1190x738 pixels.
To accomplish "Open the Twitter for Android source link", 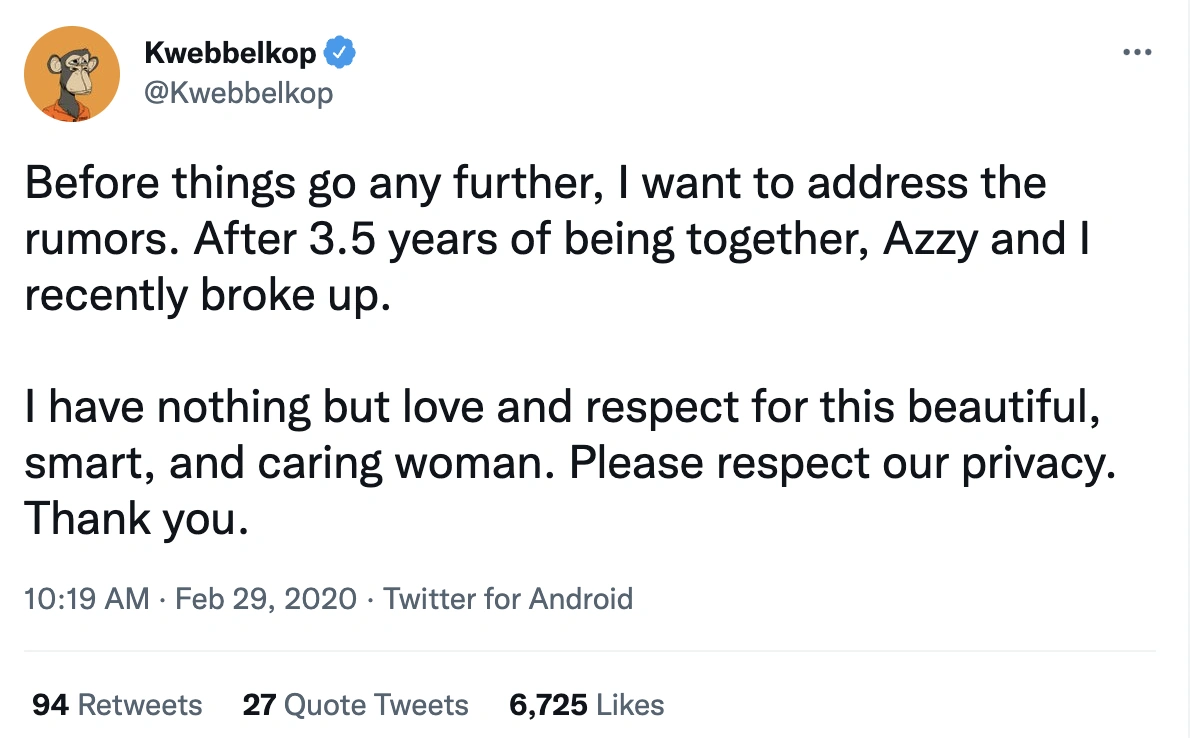I will click(x=508, y=599).
